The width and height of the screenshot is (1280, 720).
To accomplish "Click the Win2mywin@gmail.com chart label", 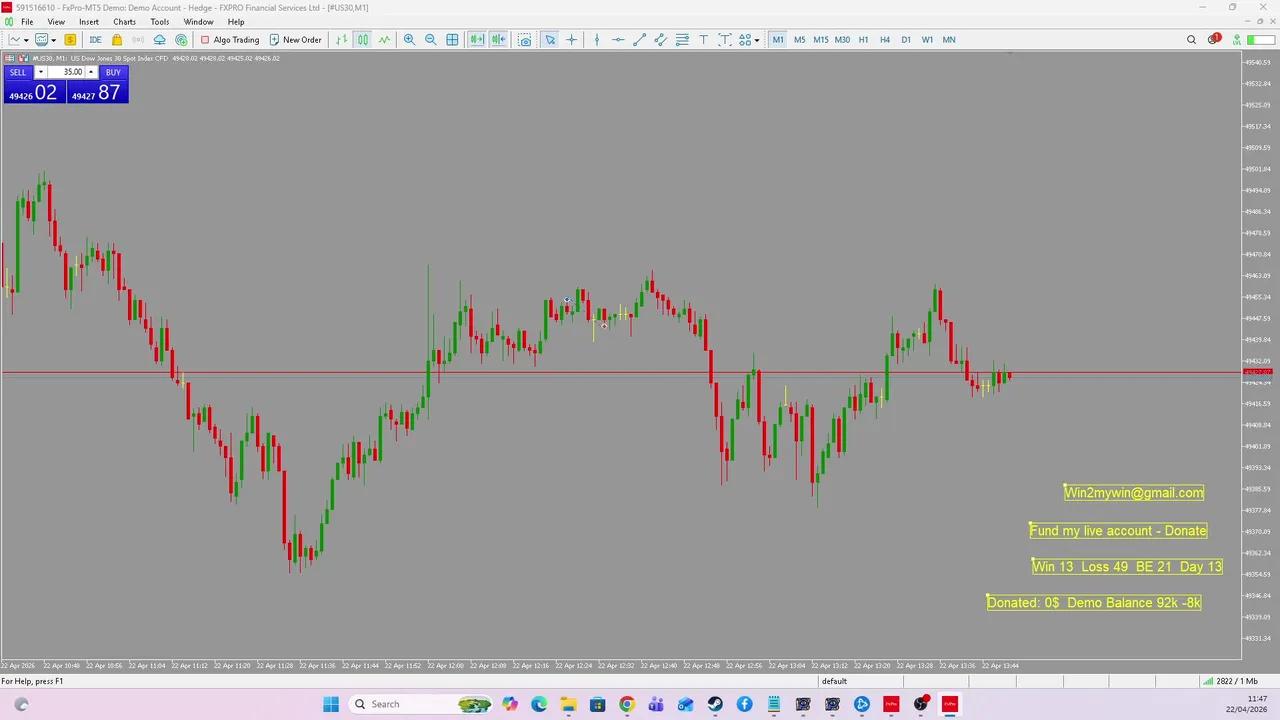I will [x=1134, y=492].
